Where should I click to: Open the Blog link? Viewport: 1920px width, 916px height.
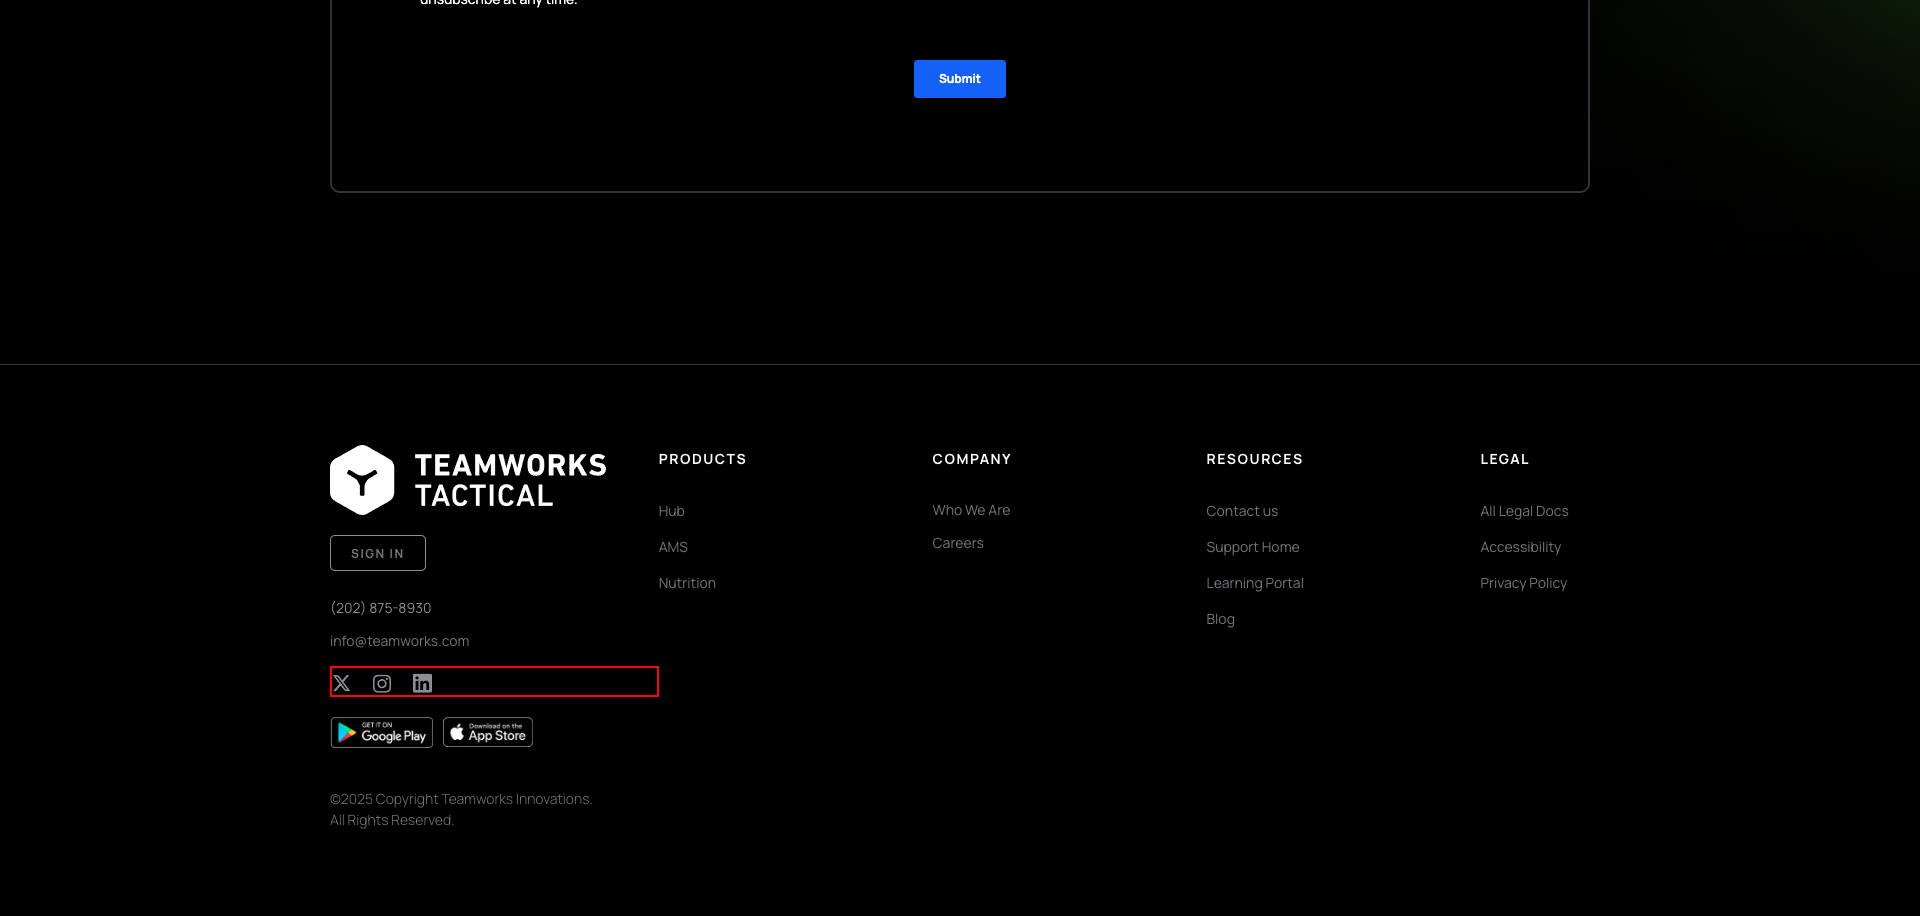[x=1220, y=619]
